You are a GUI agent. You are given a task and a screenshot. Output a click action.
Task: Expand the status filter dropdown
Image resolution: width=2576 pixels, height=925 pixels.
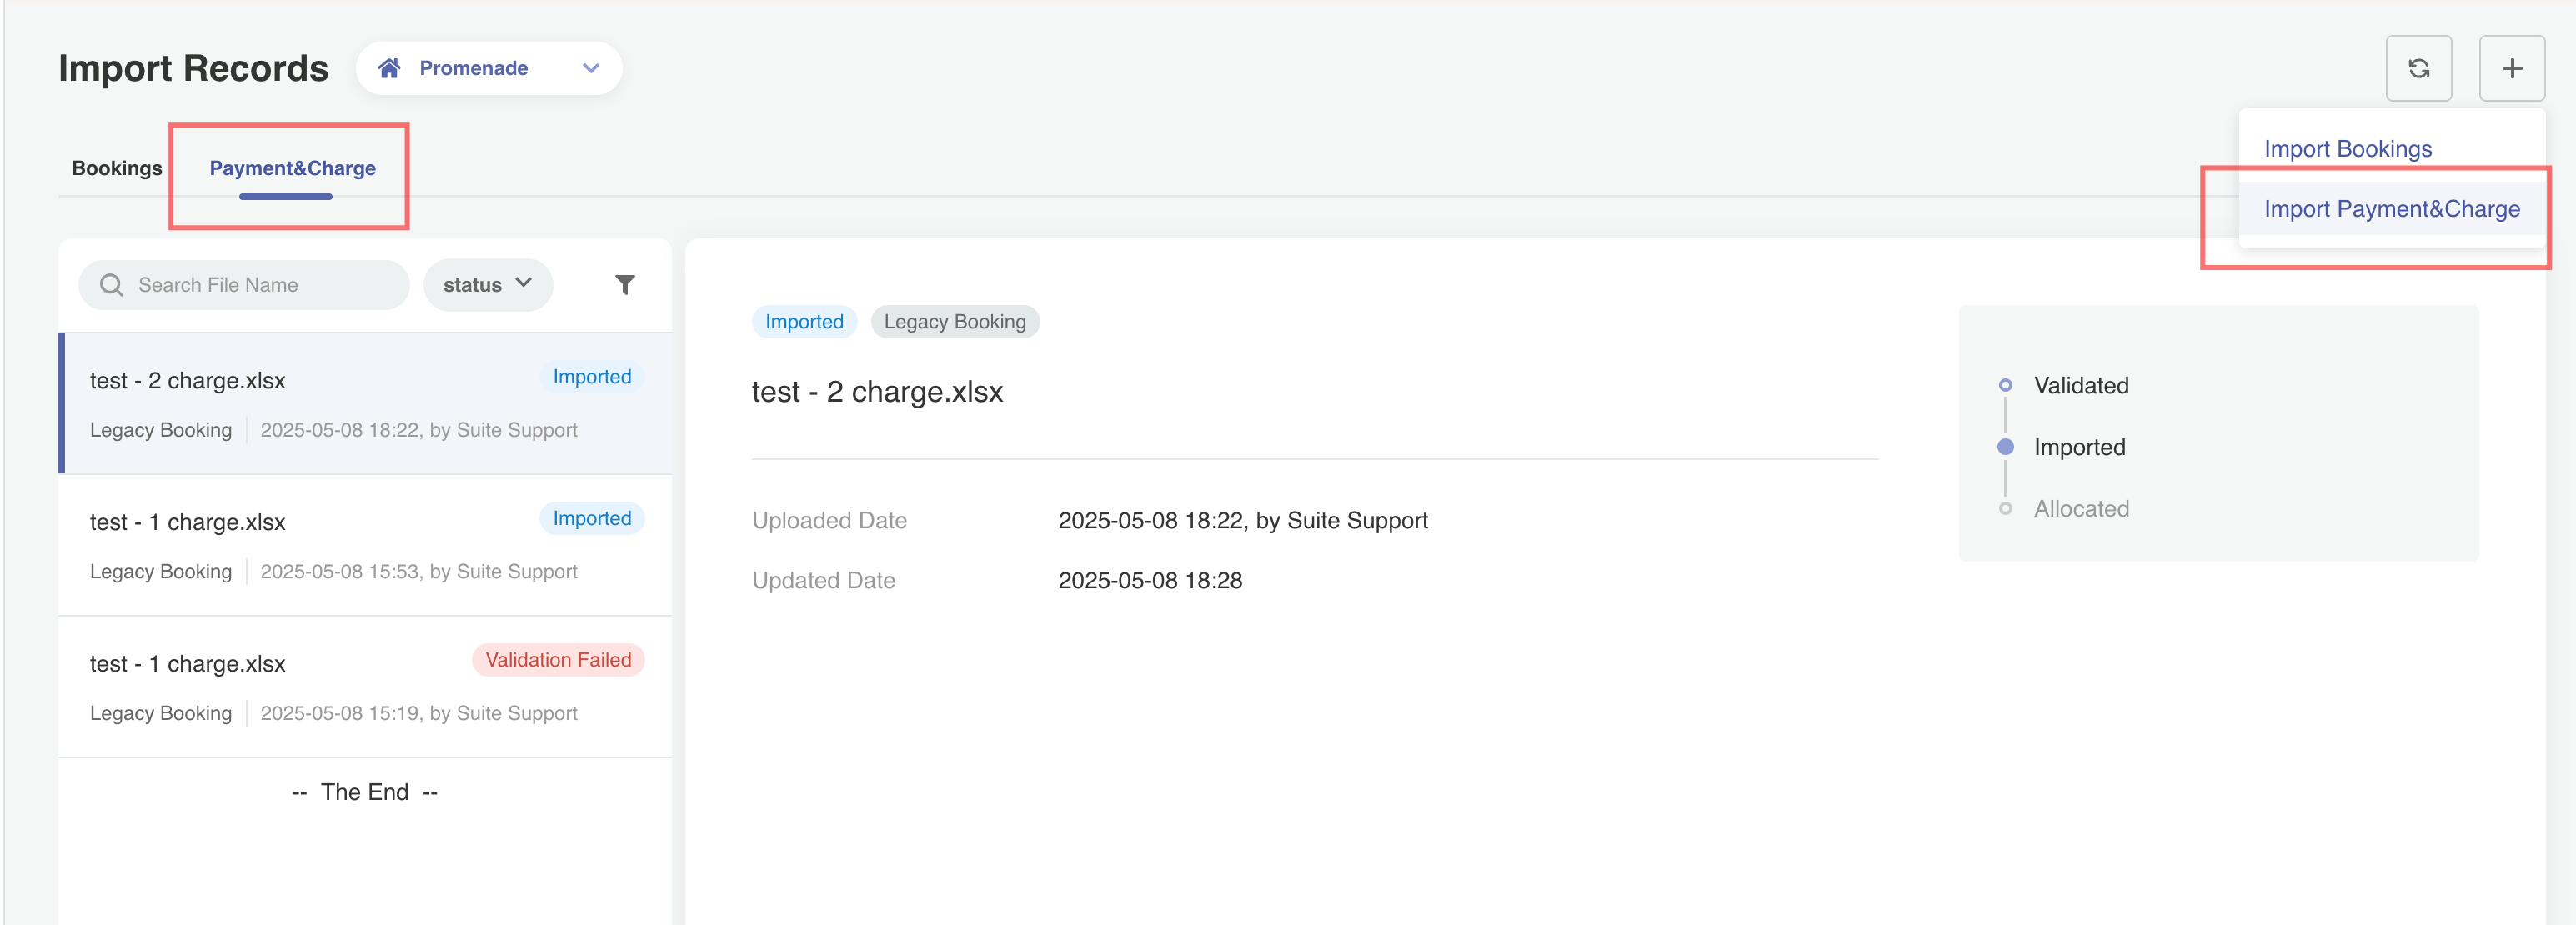(487, 285)
